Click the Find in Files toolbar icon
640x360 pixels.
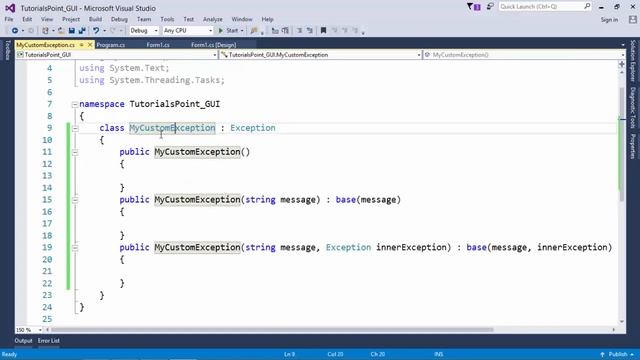(x=254, y=31)
